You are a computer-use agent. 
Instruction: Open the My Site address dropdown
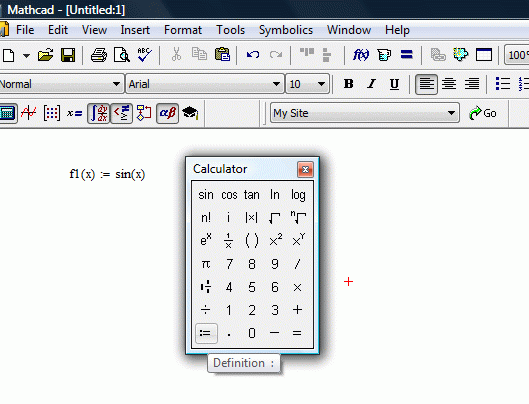coord(451,113)
